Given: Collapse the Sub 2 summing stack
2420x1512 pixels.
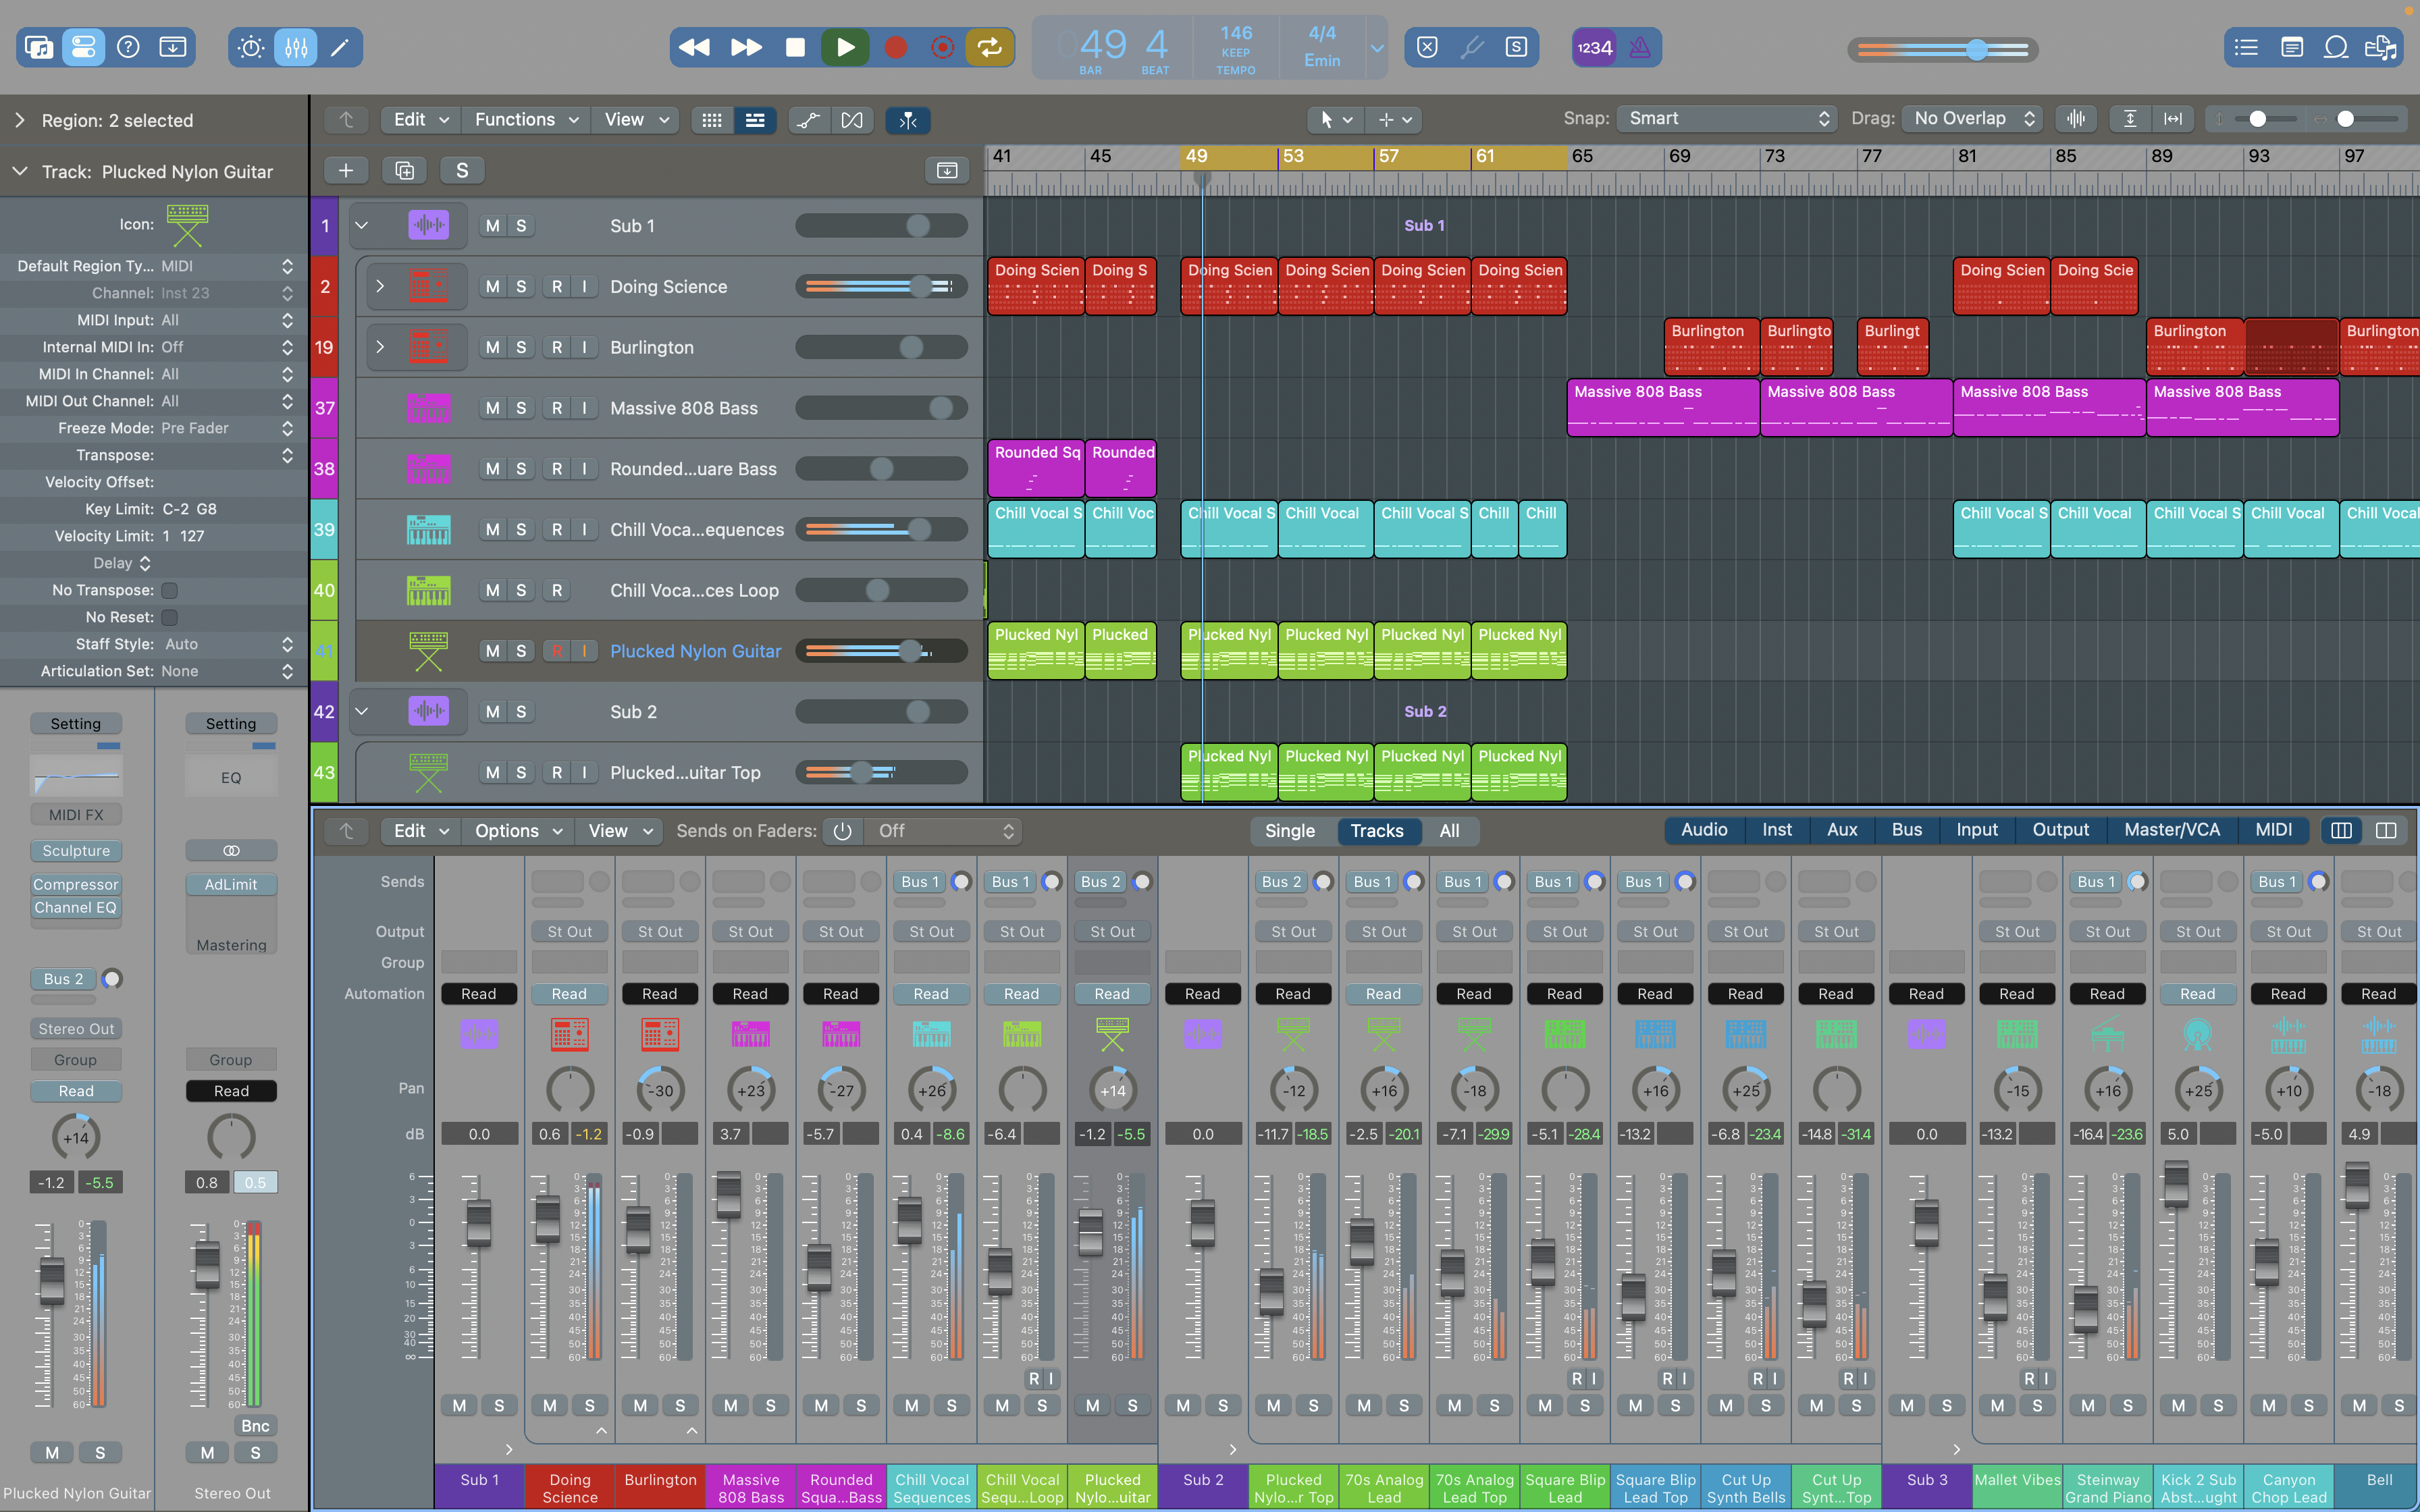Looking at the screenshot, I should coord(362,712).
